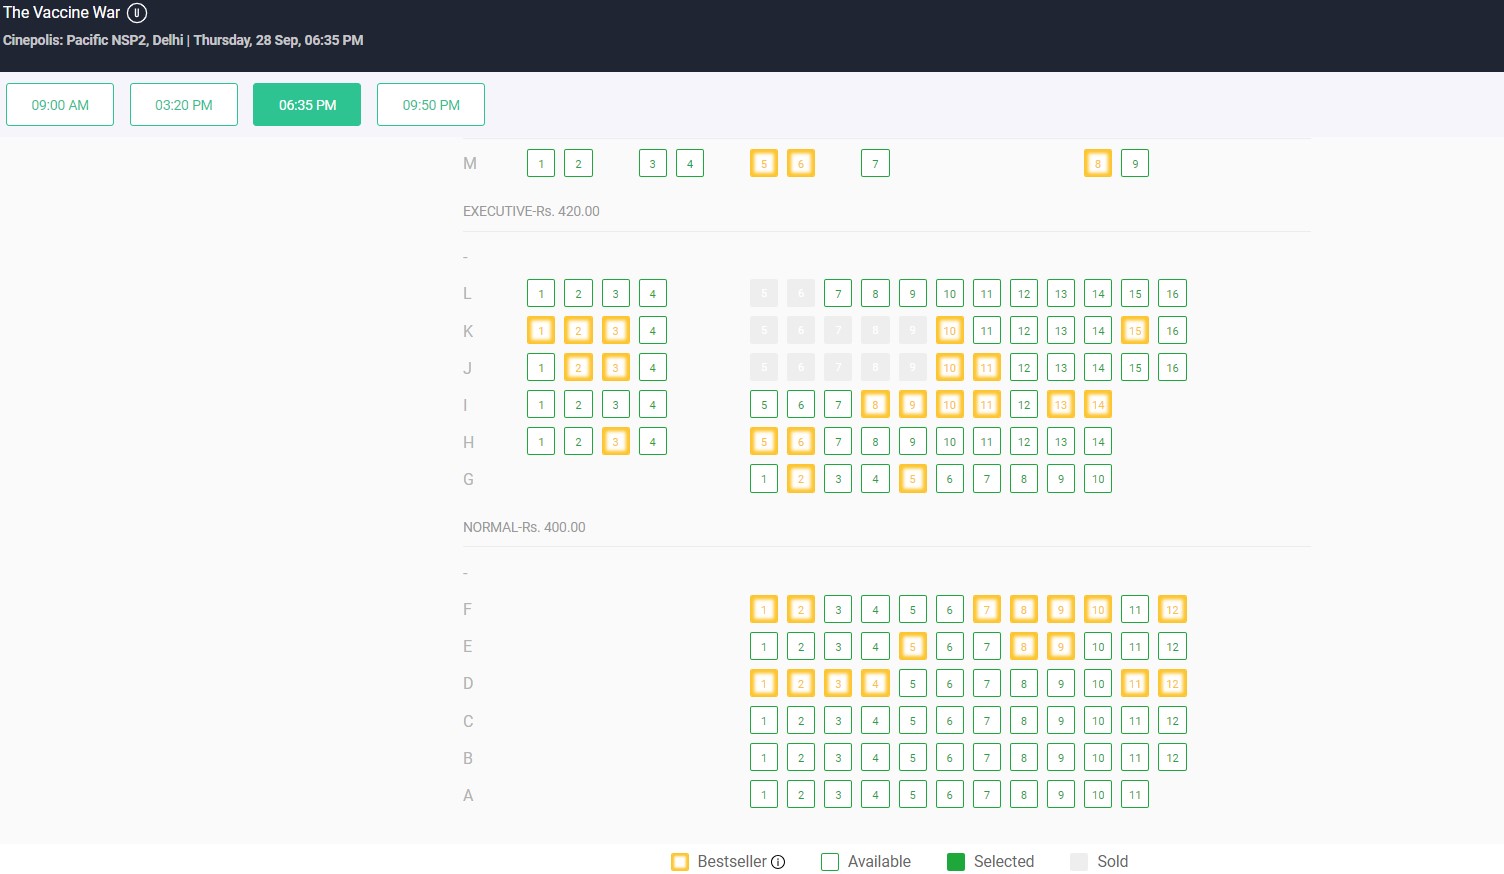
Task: Choose bestseller seat 14 in row I
Action: coord(1098,405)
